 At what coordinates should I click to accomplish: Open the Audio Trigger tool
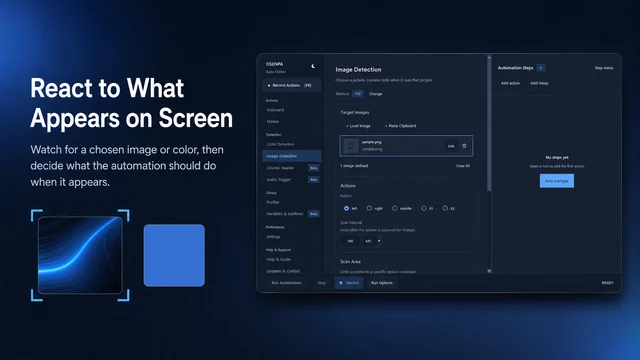(x=279, y=180)
